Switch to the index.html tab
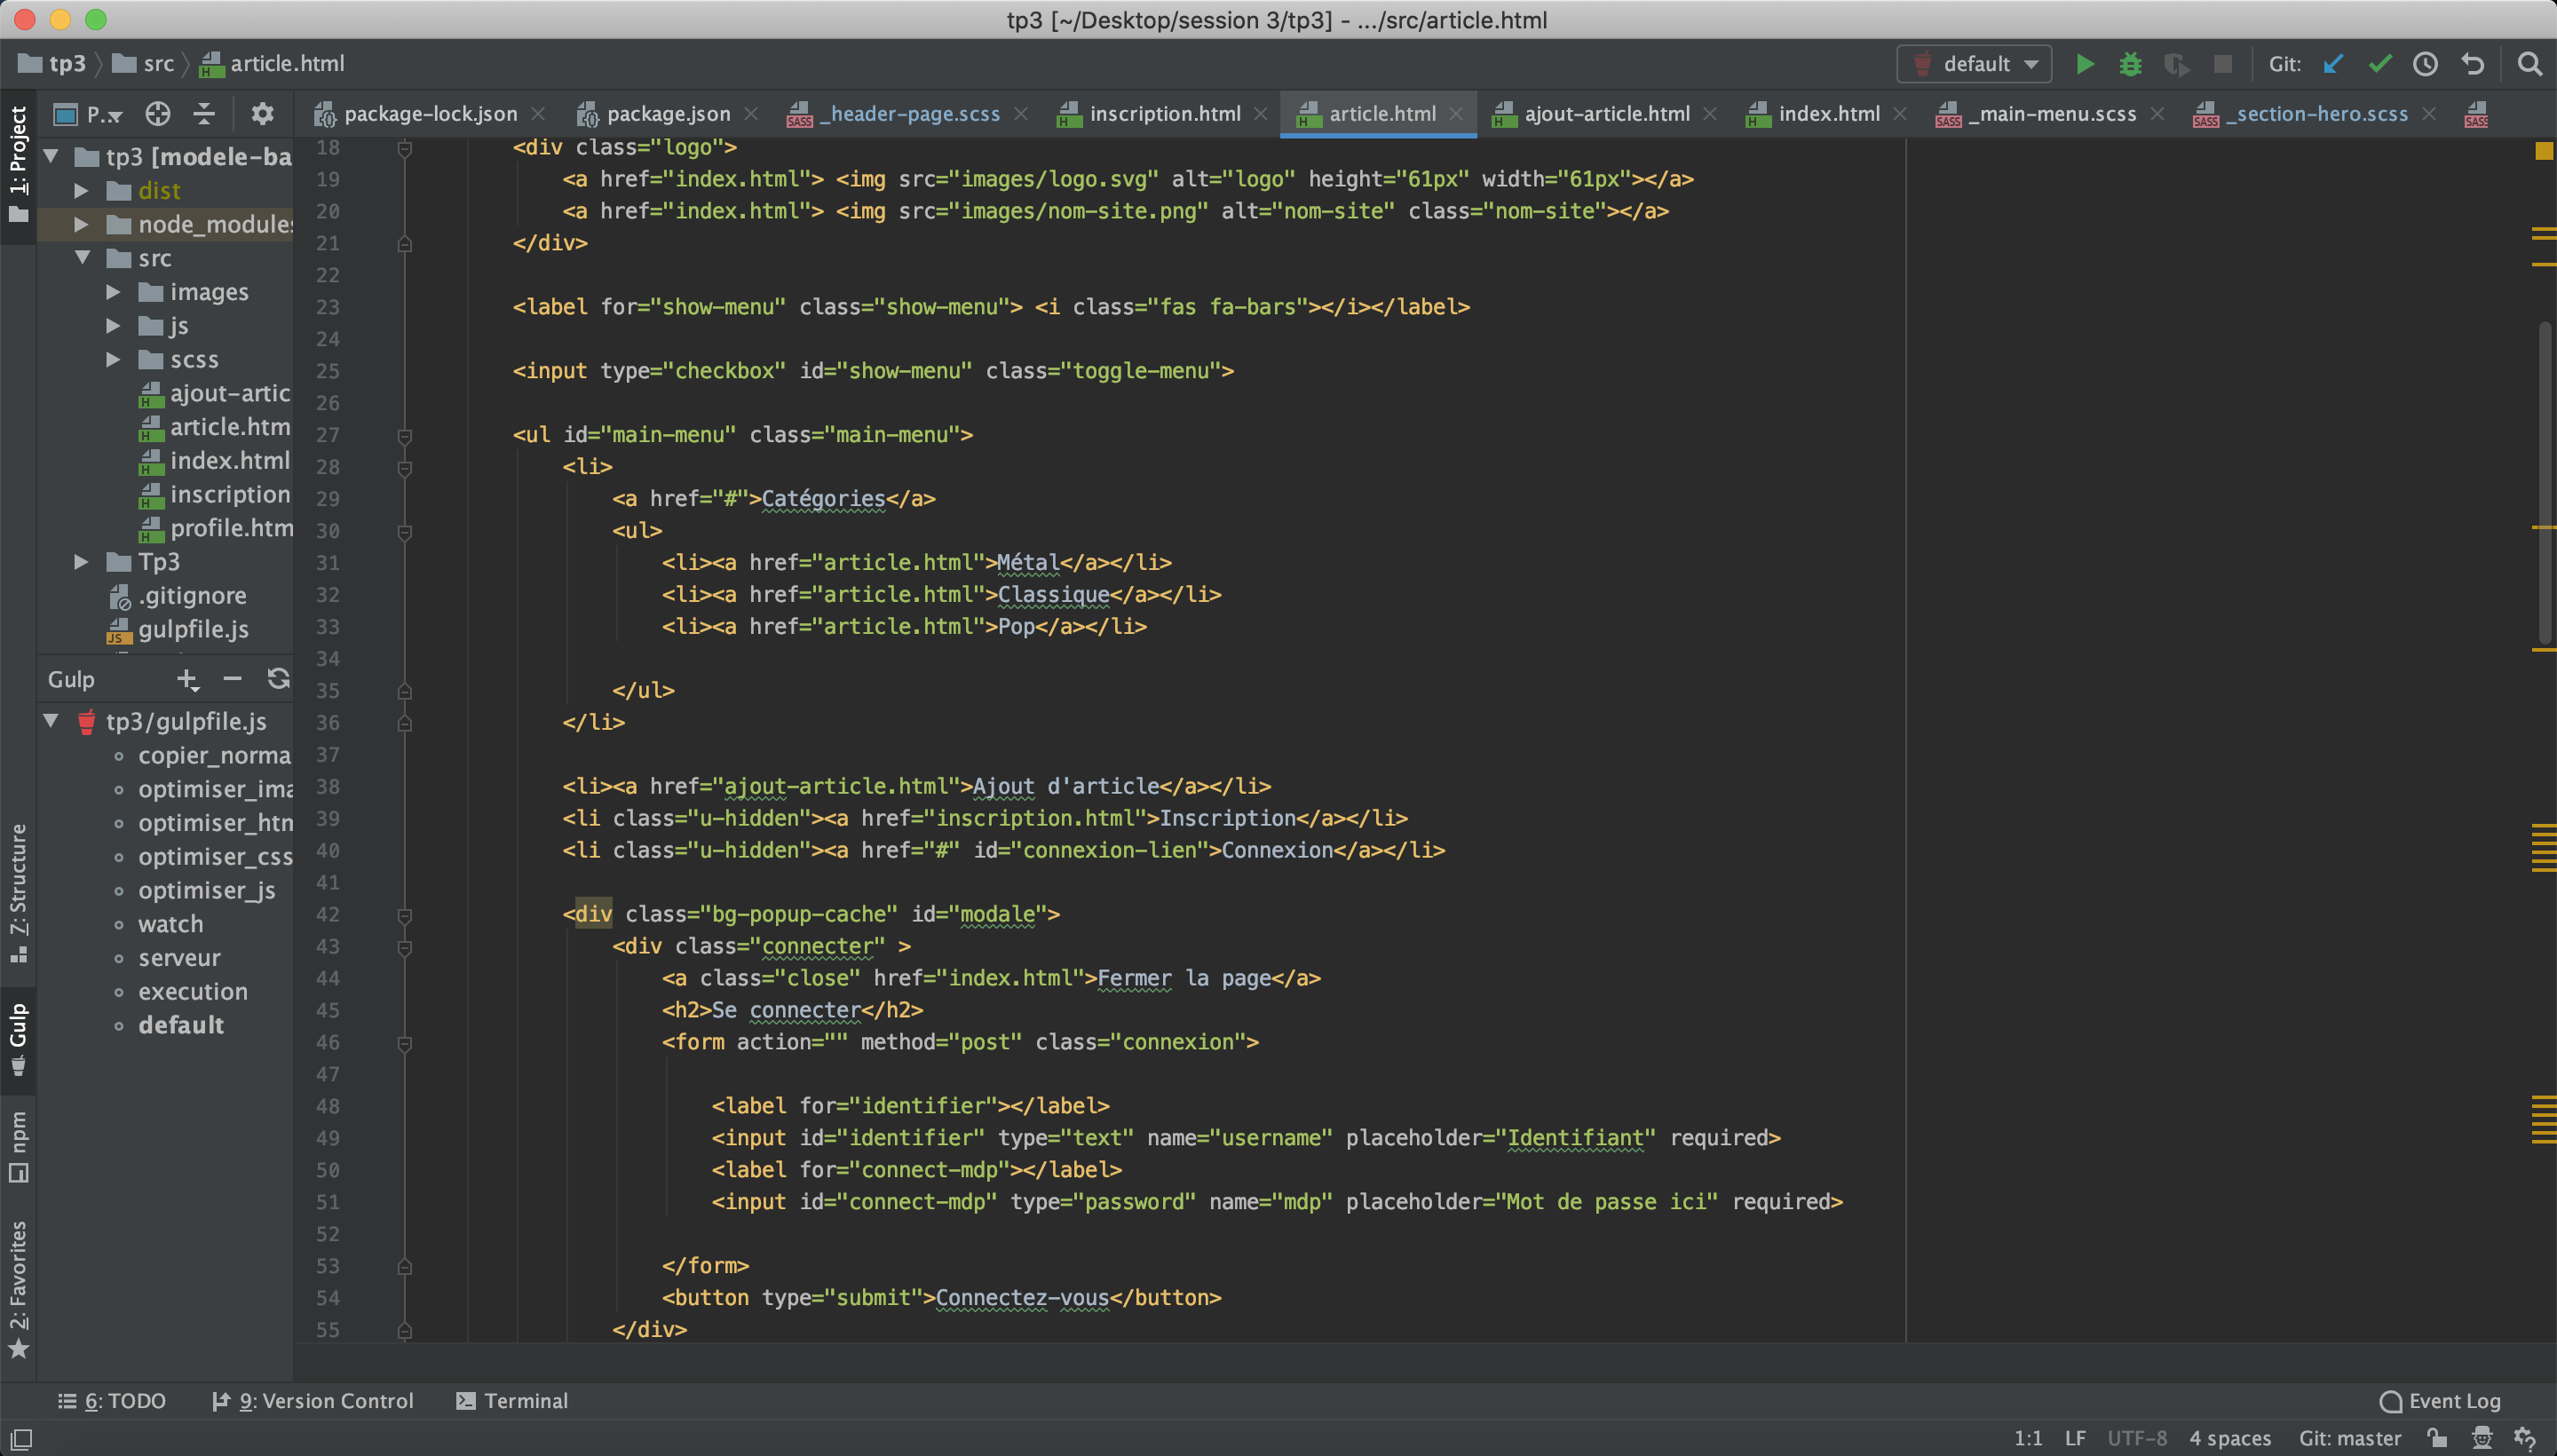Viewport: 2557px width, 1456px height. pyautogui.click(x=1827, y=114)
